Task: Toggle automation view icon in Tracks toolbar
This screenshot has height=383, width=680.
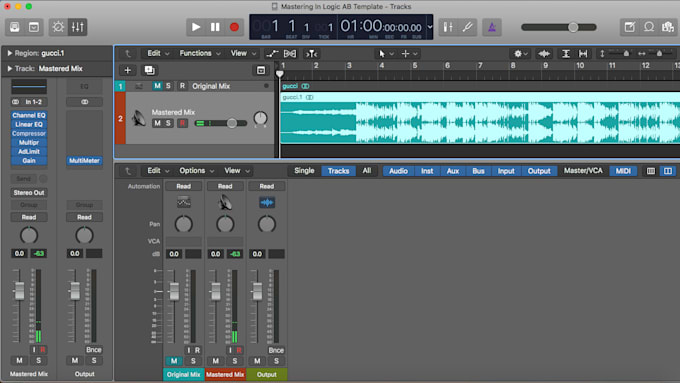Action: [272, 53]
